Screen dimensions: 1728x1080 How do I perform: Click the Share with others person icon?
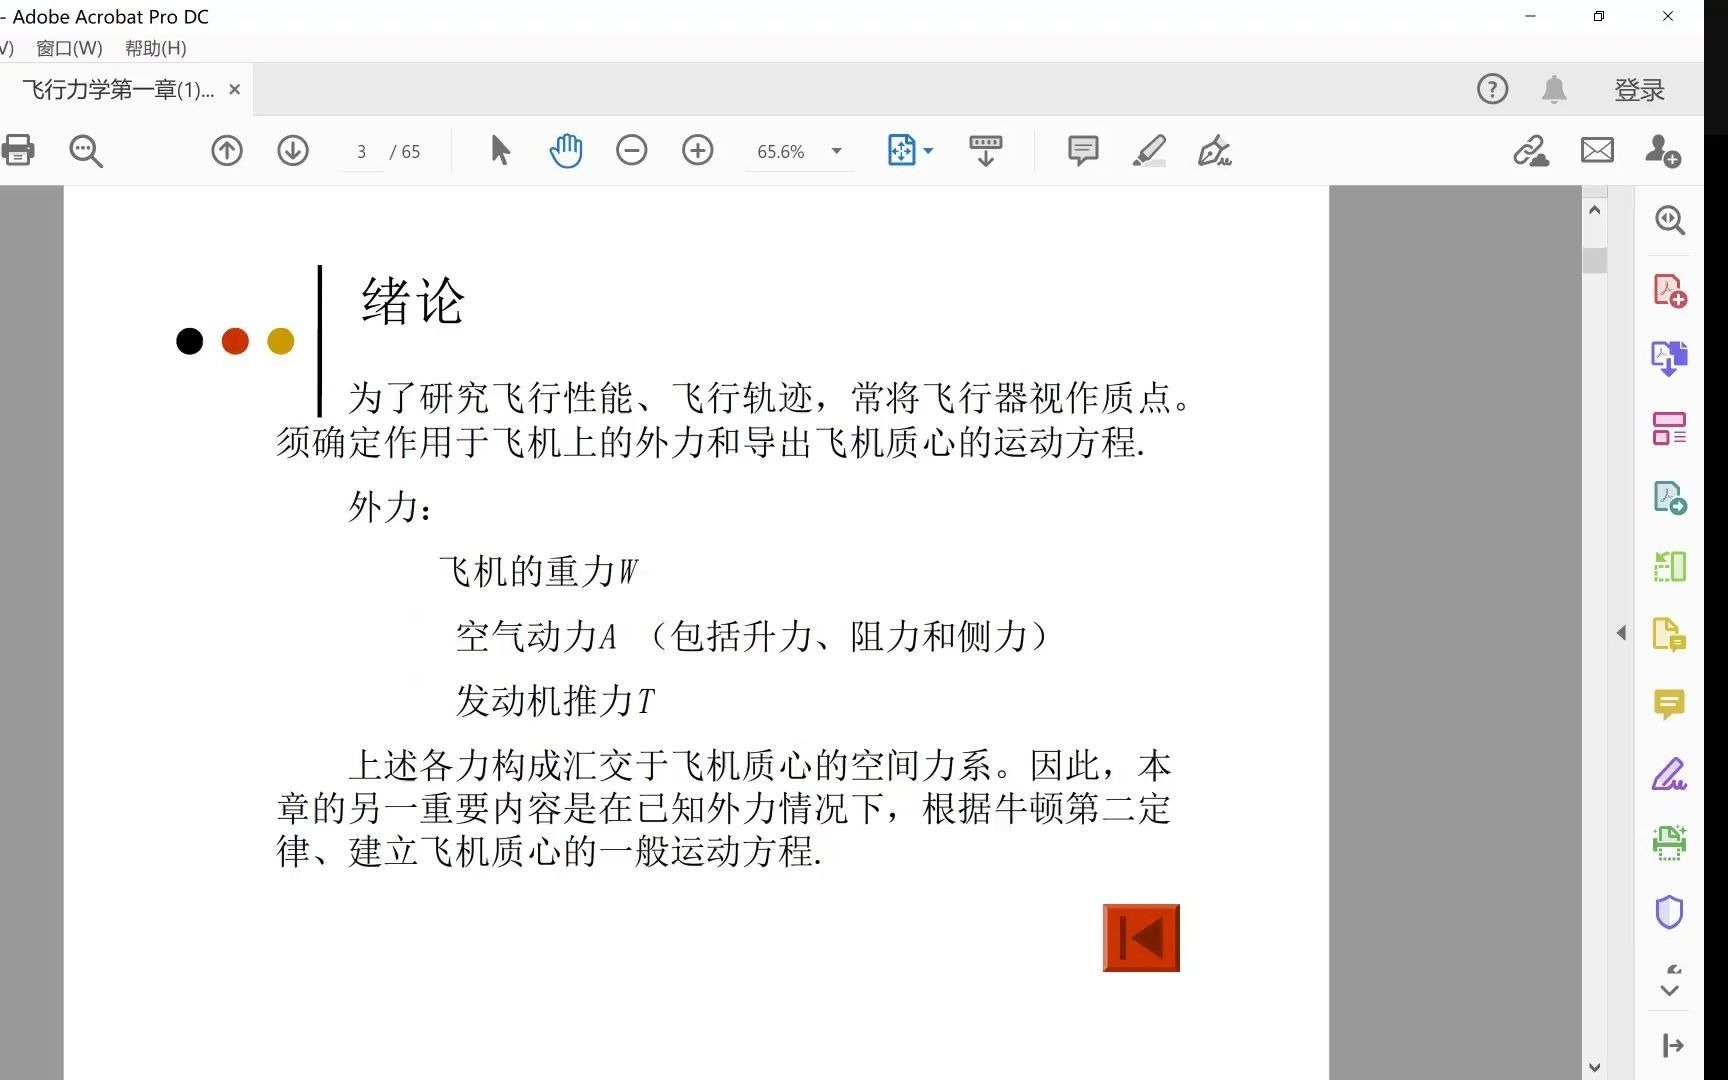click(1663, 151)
